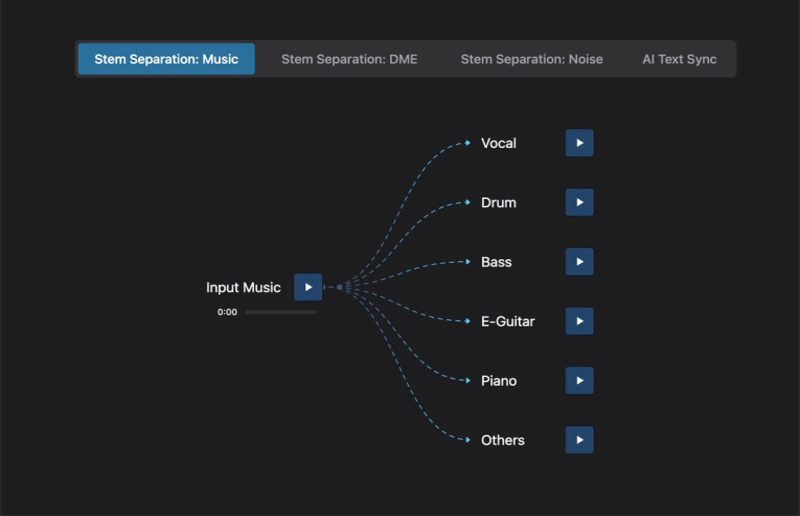
Task: Play the E-Guitar stem
Action: pos(579,321)
